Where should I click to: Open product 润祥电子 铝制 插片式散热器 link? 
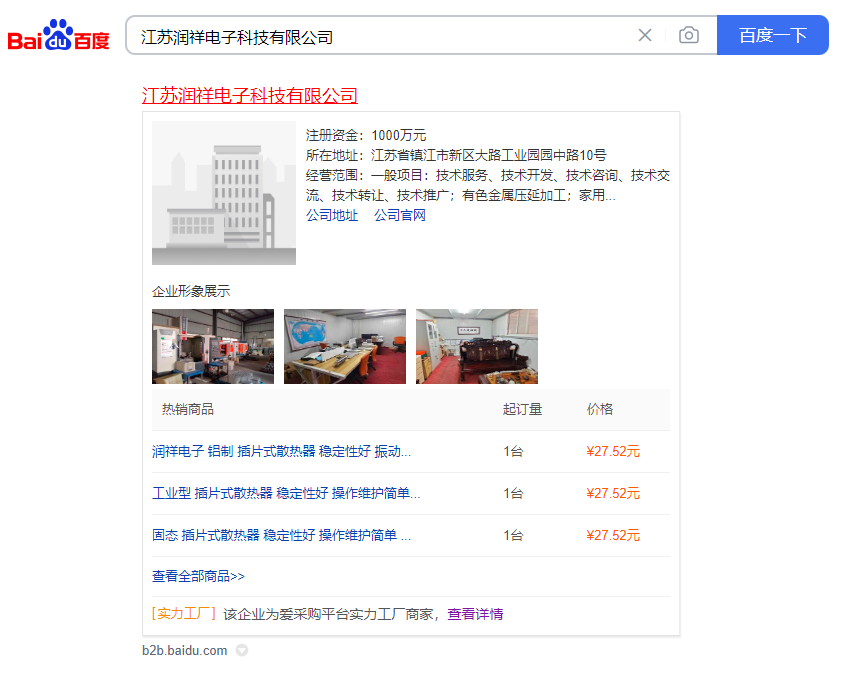click(282, 451)
